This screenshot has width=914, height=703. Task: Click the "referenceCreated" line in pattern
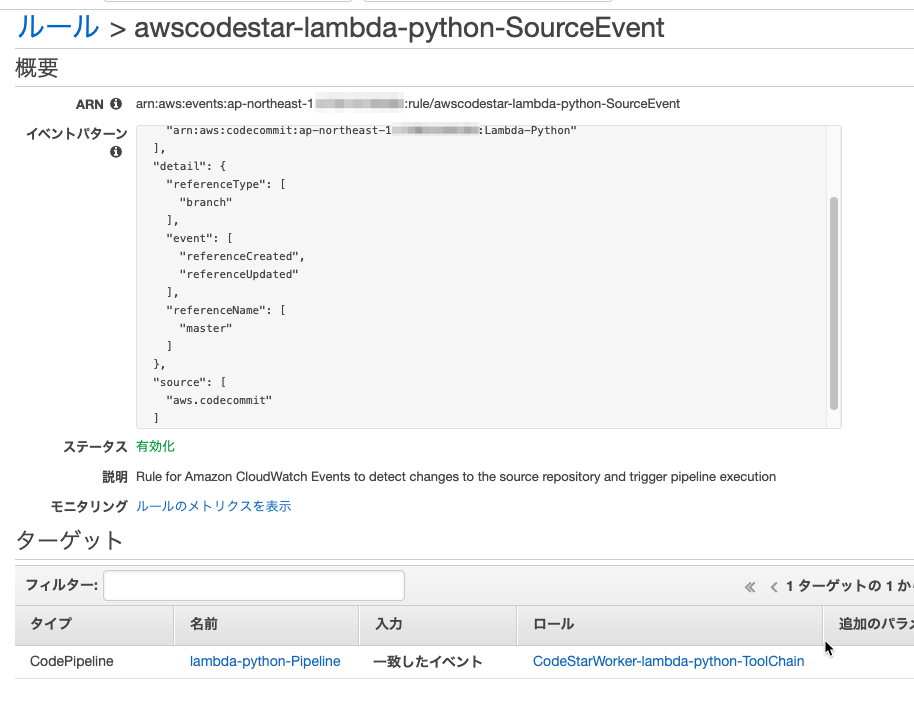click(242, 256)
